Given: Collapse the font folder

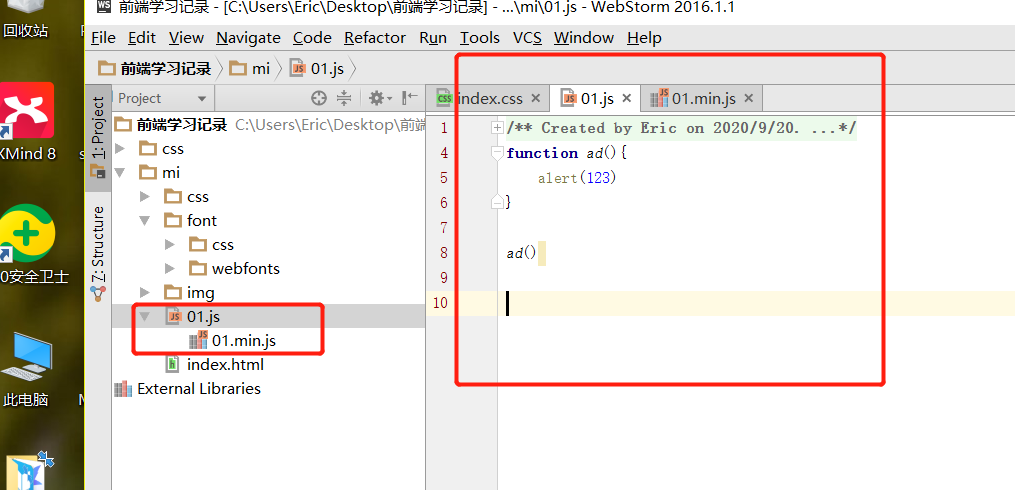Looking at the screenshot, I should coord(144,221).
